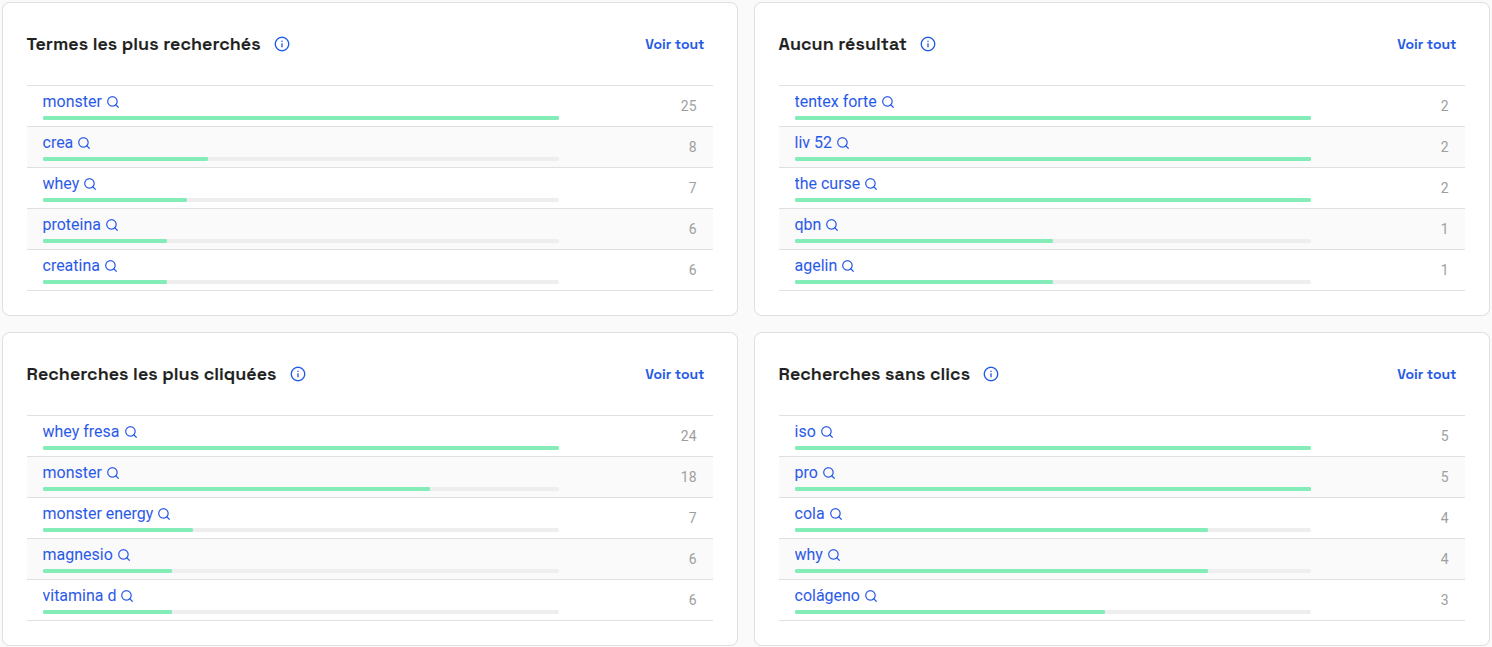The width and height of the screenshot is (1492, 647).
Task: View all Recherches les plus cliquées
Action: pyautogui.click(x=675, y=374)
